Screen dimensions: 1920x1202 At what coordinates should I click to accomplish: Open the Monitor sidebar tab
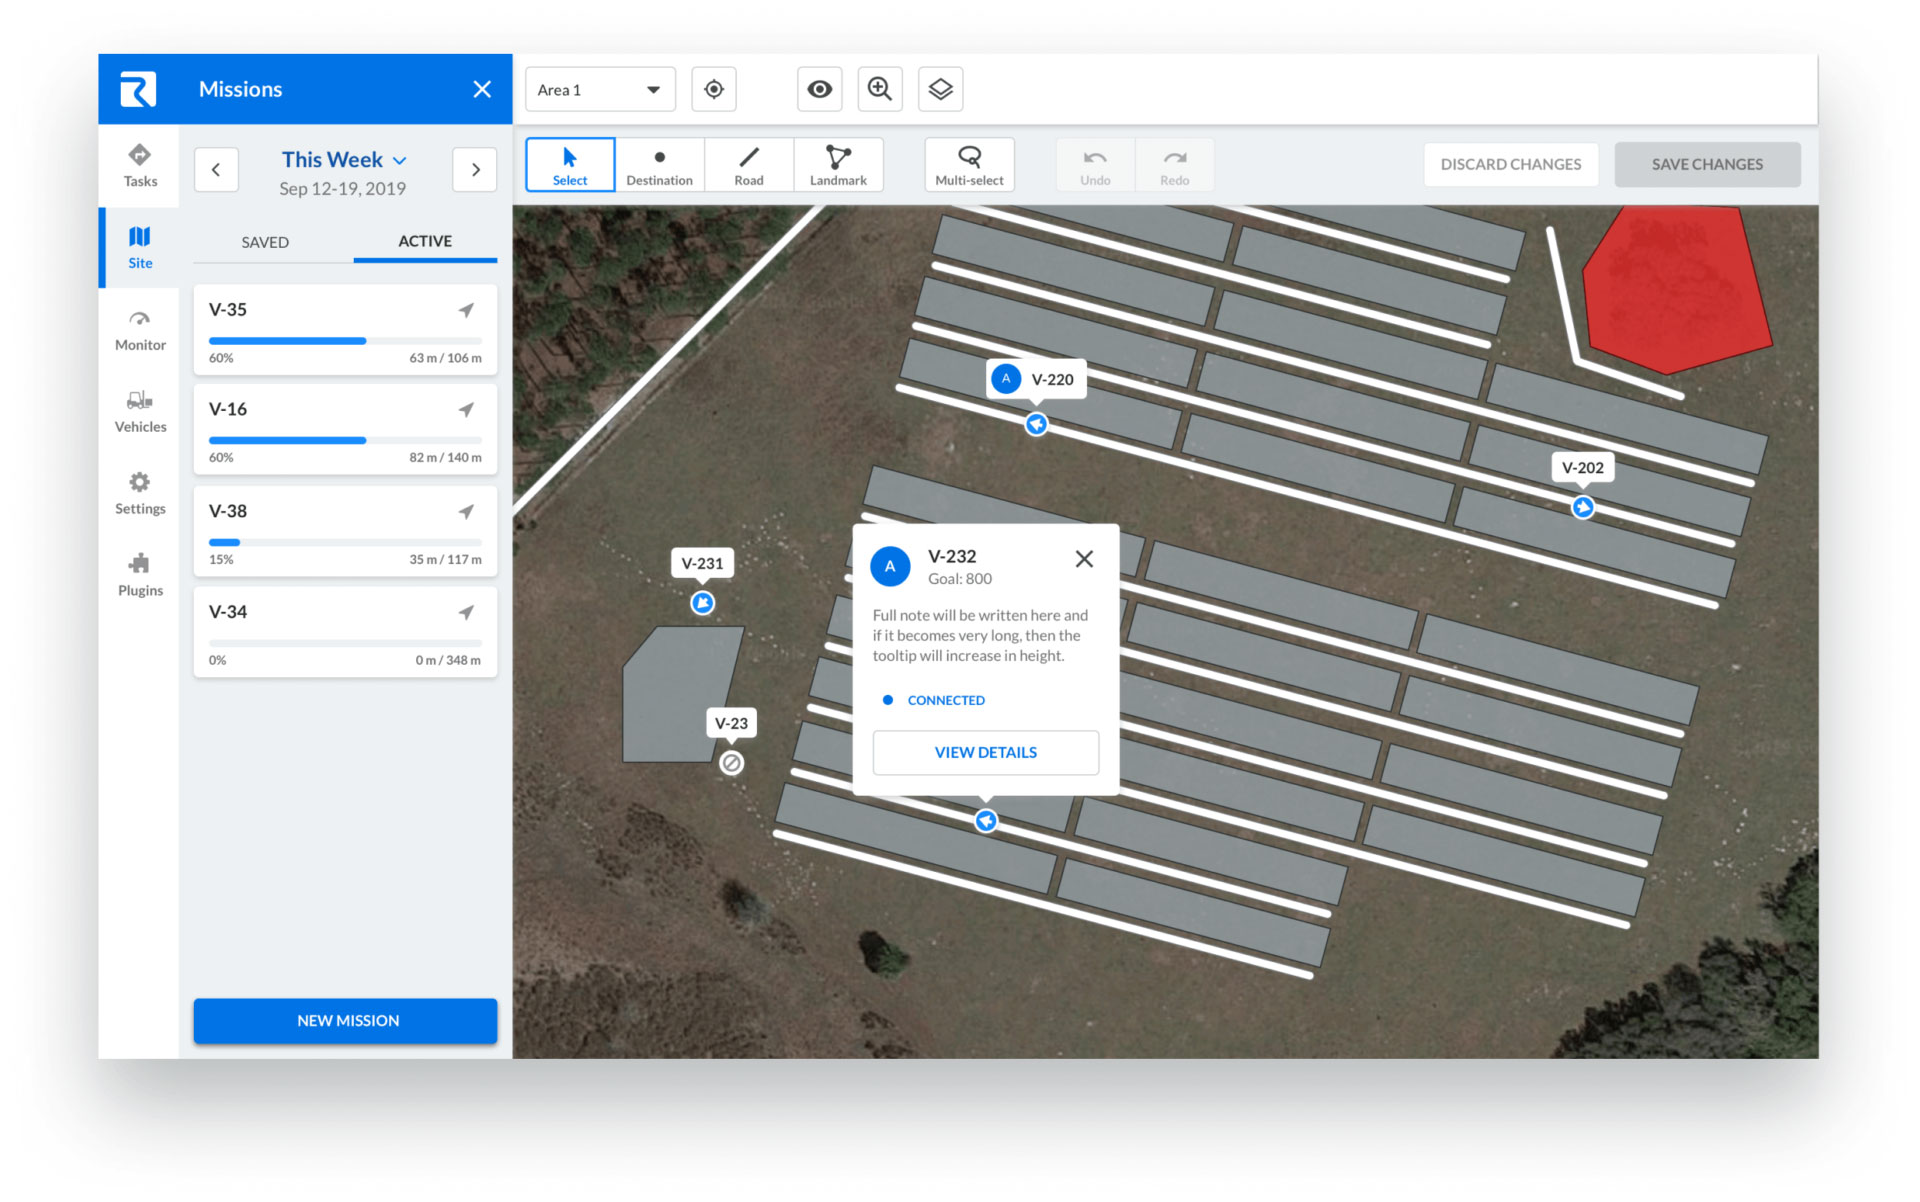(140, 330)
